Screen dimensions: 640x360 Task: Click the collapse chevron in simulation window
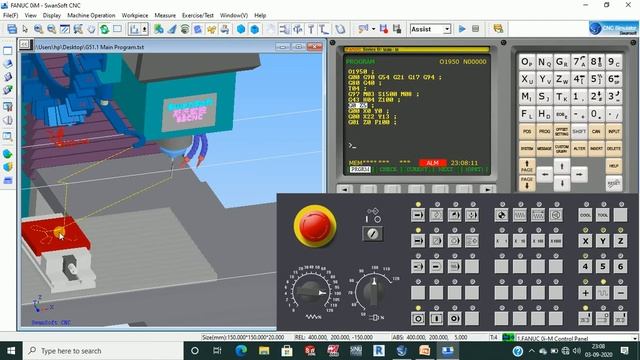[x=24, y=44]
